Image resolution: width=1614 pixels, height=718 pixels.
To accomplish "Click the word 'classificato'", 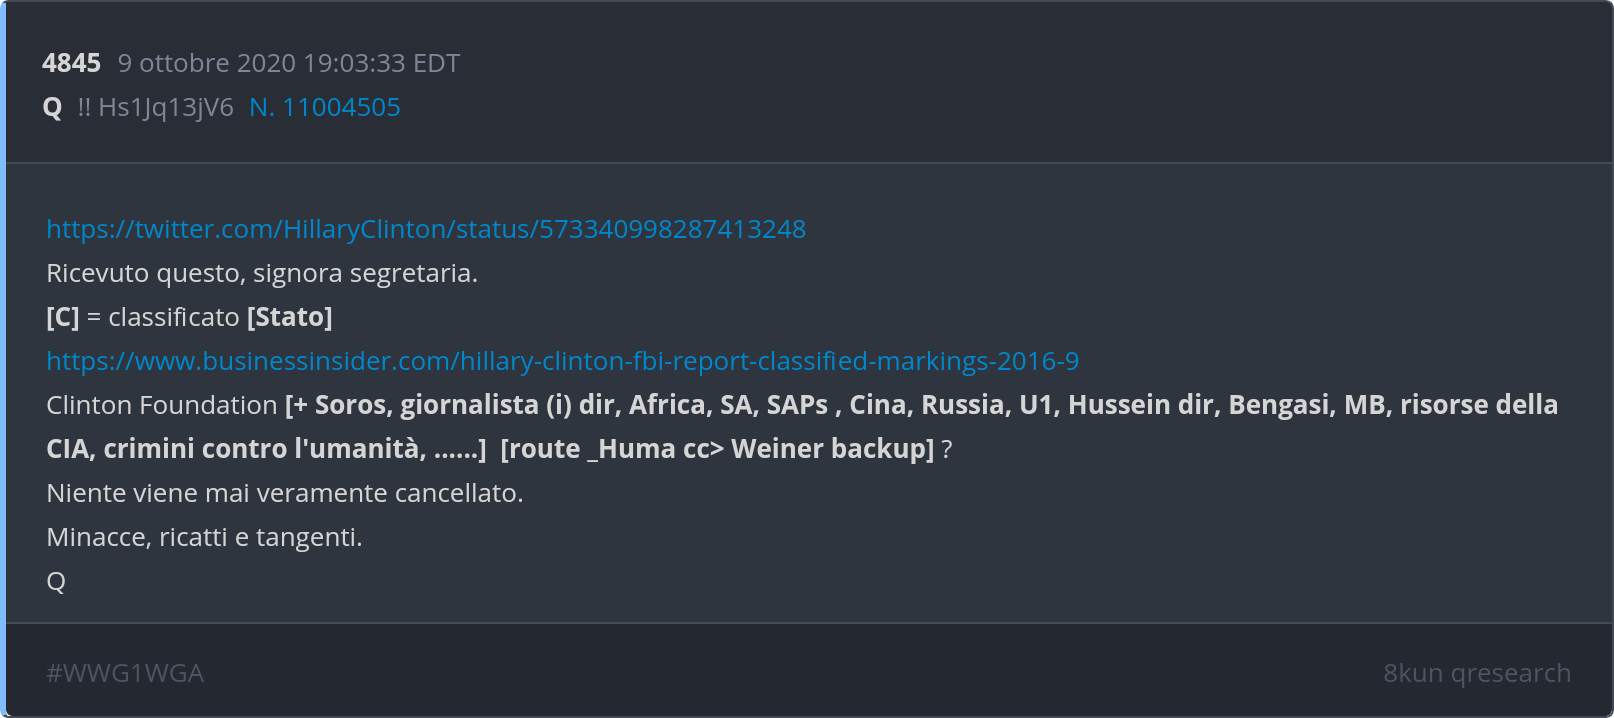I will (x=174, y=317).
